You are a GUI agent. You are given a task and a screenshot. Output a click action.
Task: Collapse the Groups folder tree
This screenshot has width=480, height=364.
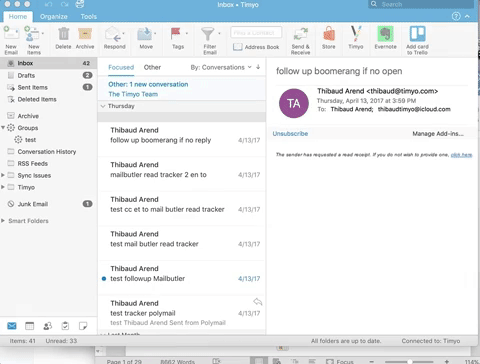(x=3, y=128)
